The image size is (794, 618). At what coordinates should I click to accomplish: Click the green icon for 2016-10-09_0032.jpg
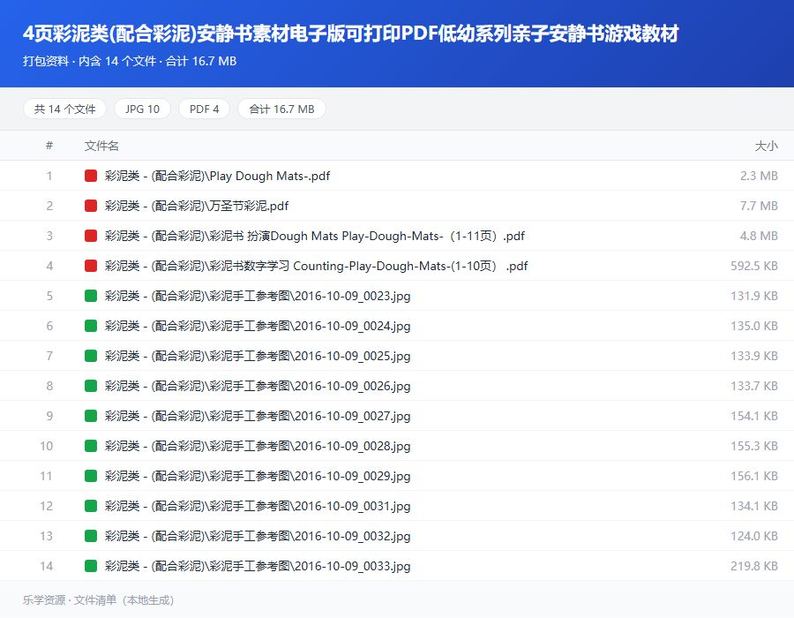(91, 536)
